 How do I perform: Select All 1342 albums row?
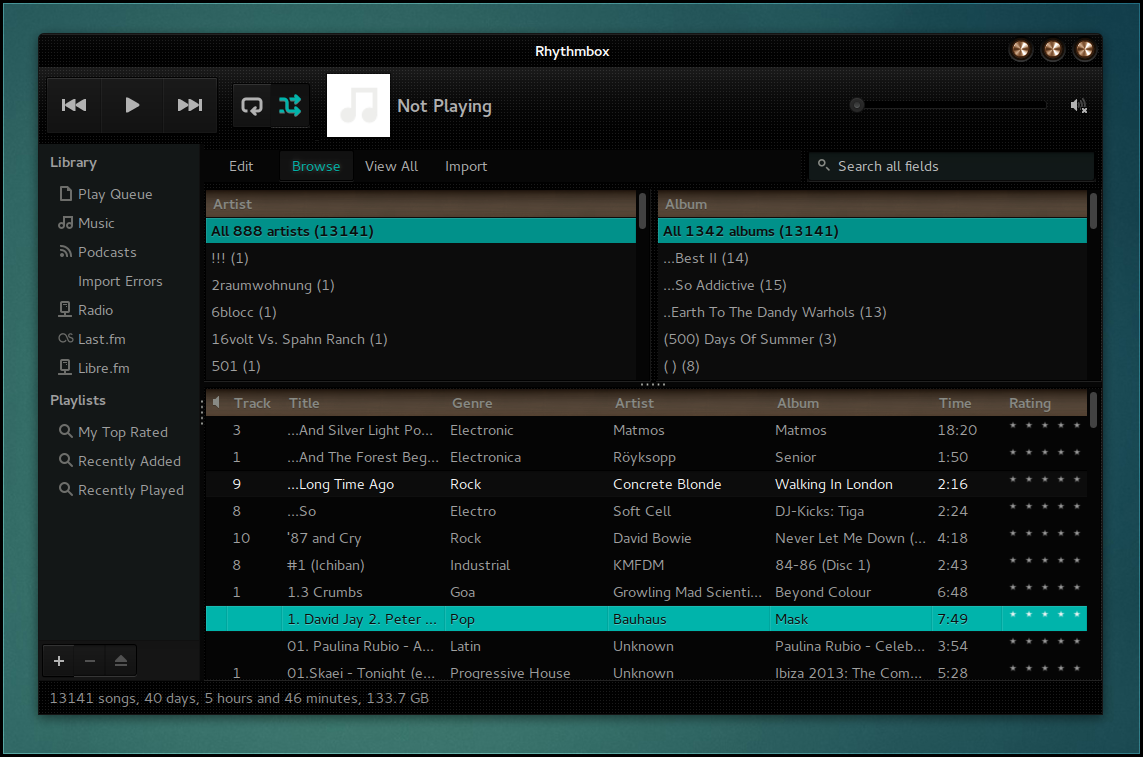(873, 231)
